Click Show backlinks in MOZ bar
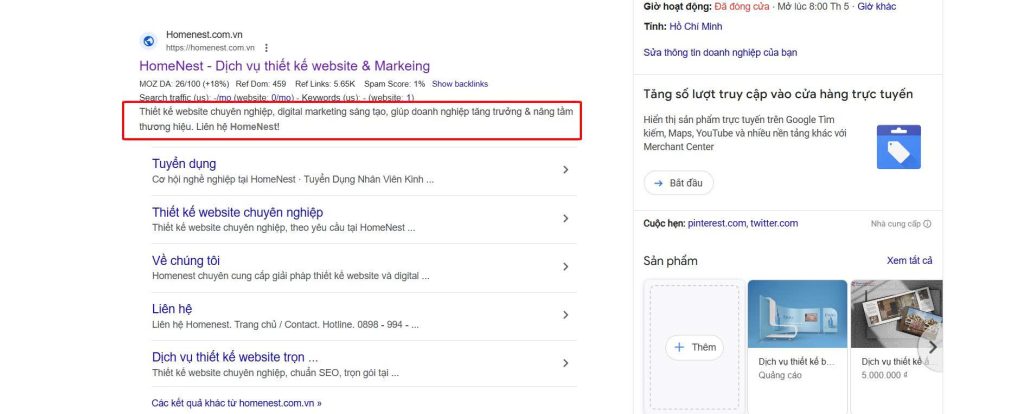This screenshot has height=414, width=1024. click(460, 84)
